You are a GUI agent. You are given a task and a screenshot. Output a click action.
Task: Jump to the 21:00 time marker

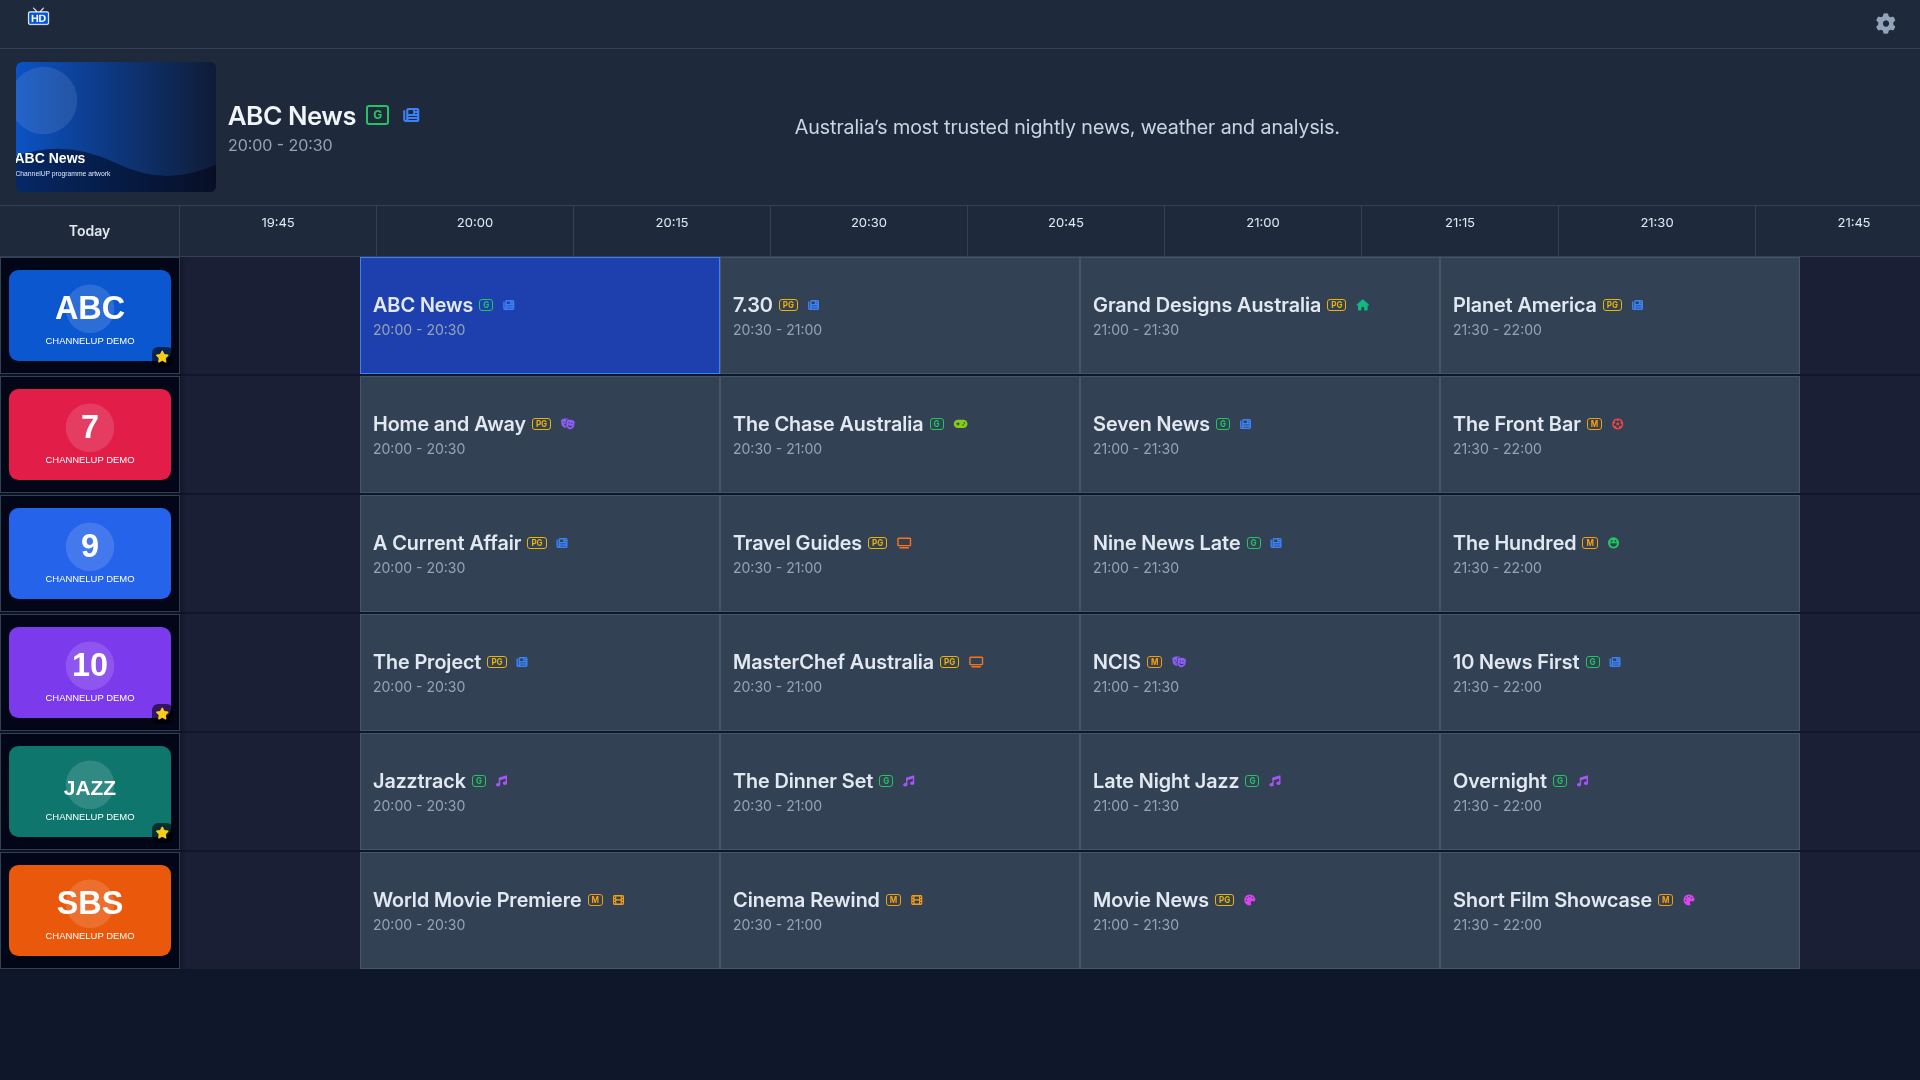(x=1263, y=223)
